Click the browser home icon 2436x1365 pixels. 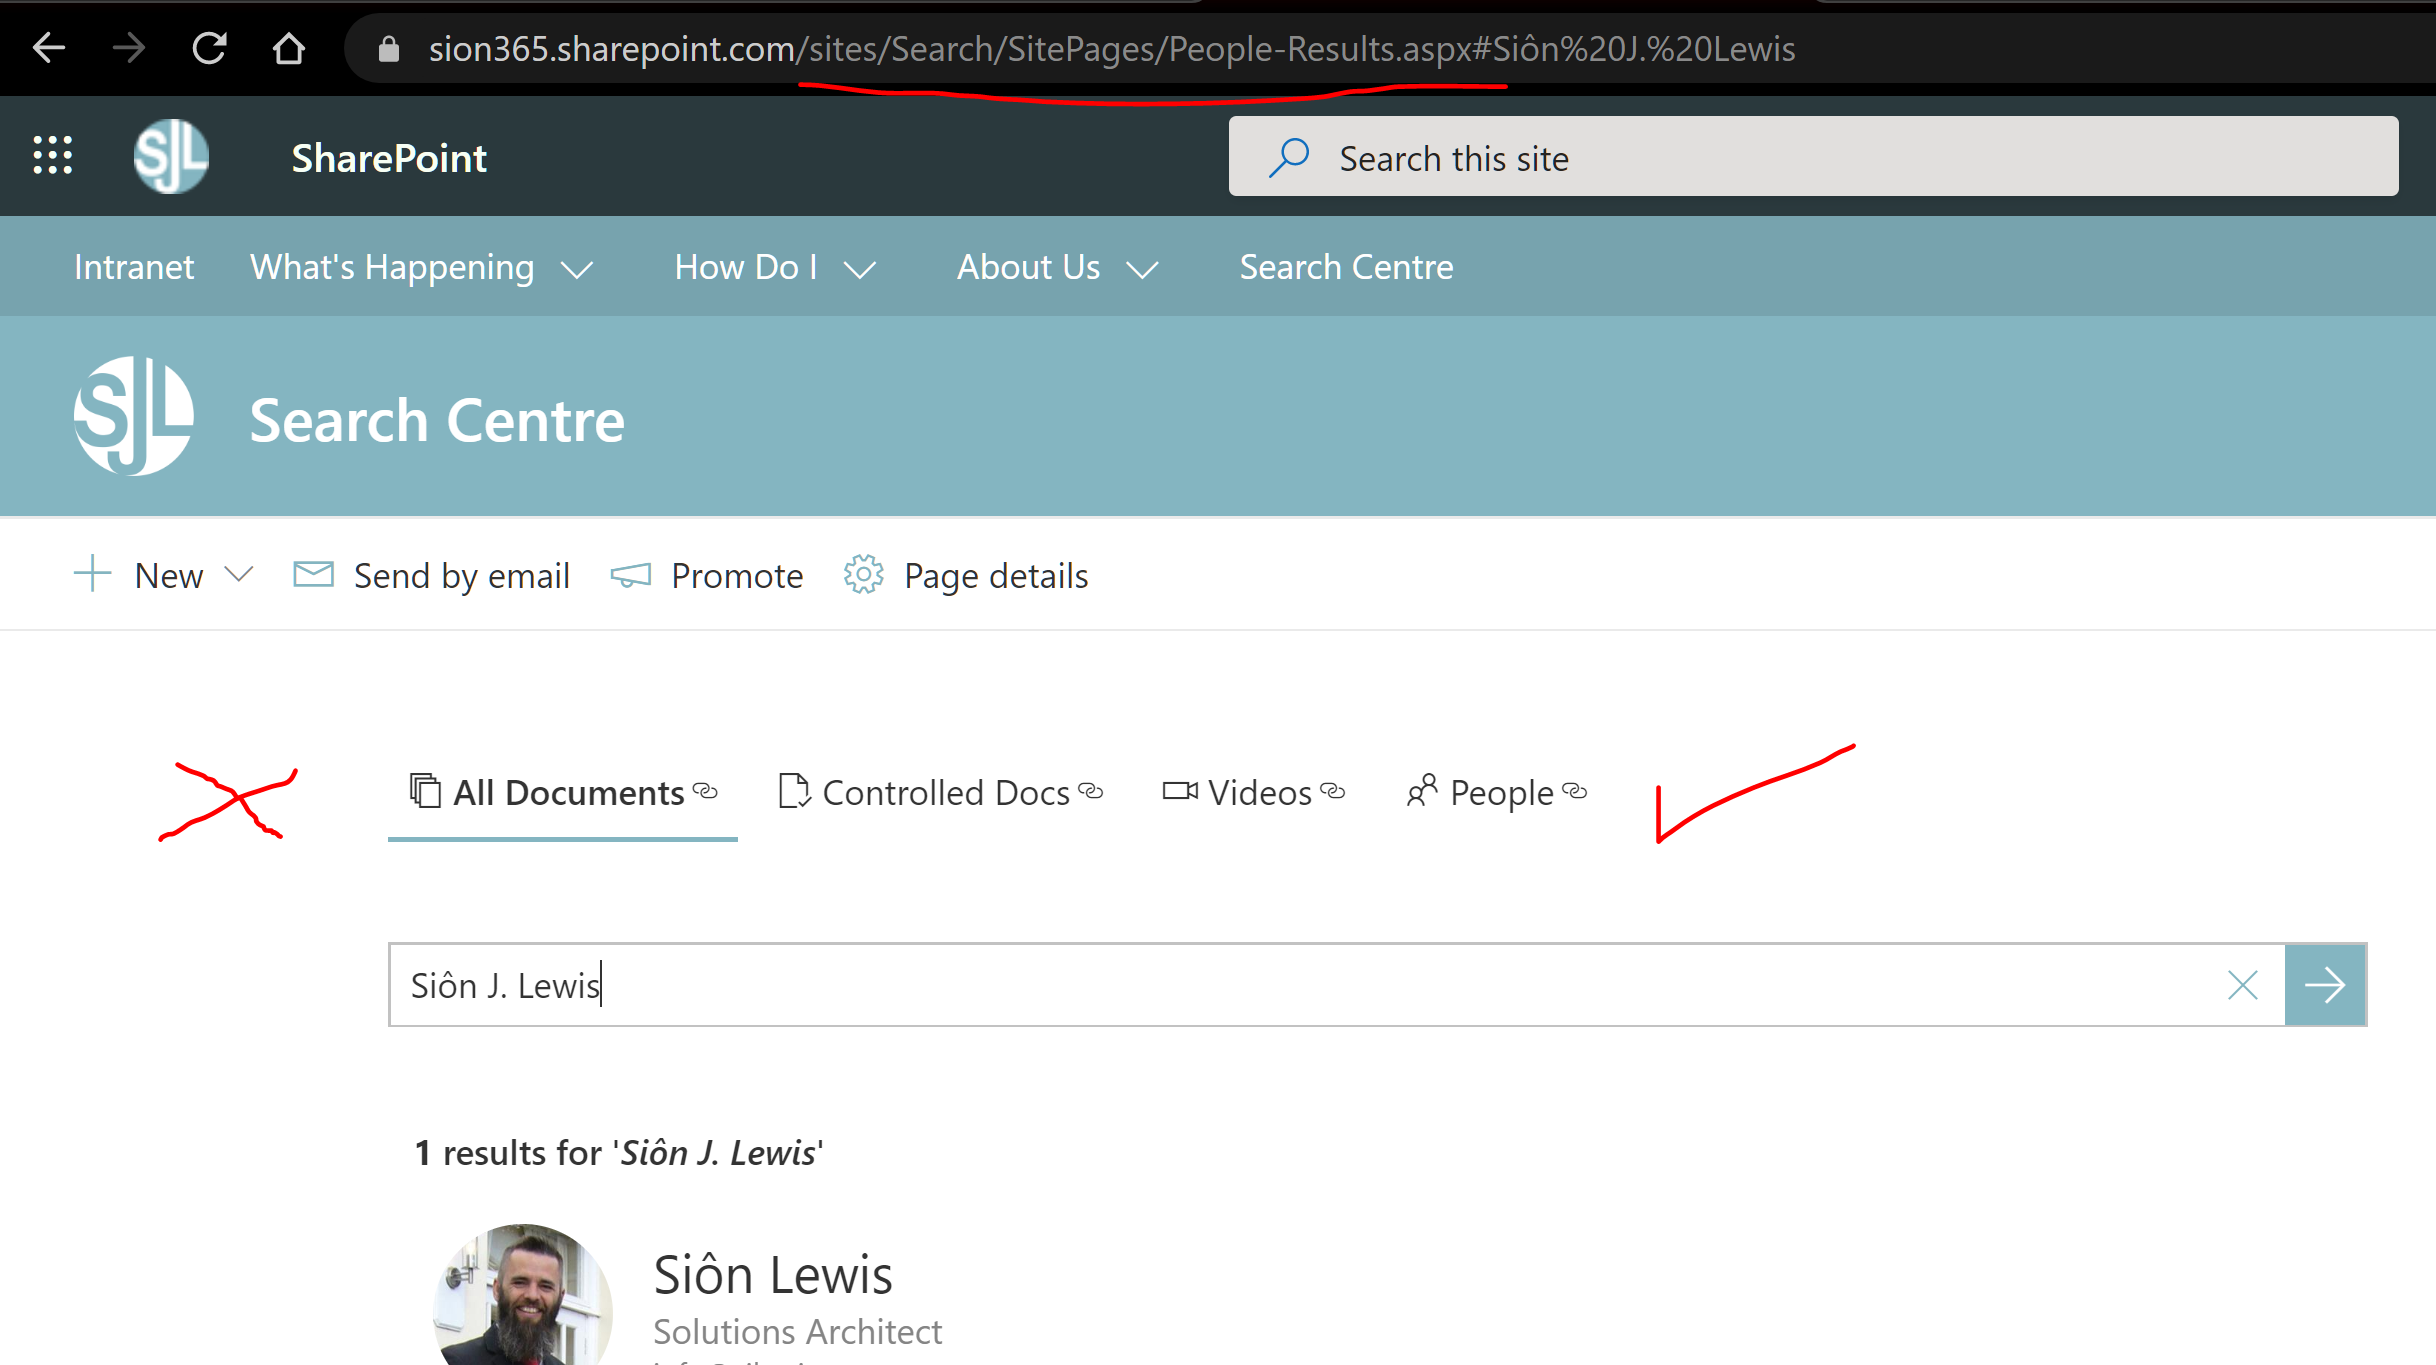coord(289,48)
